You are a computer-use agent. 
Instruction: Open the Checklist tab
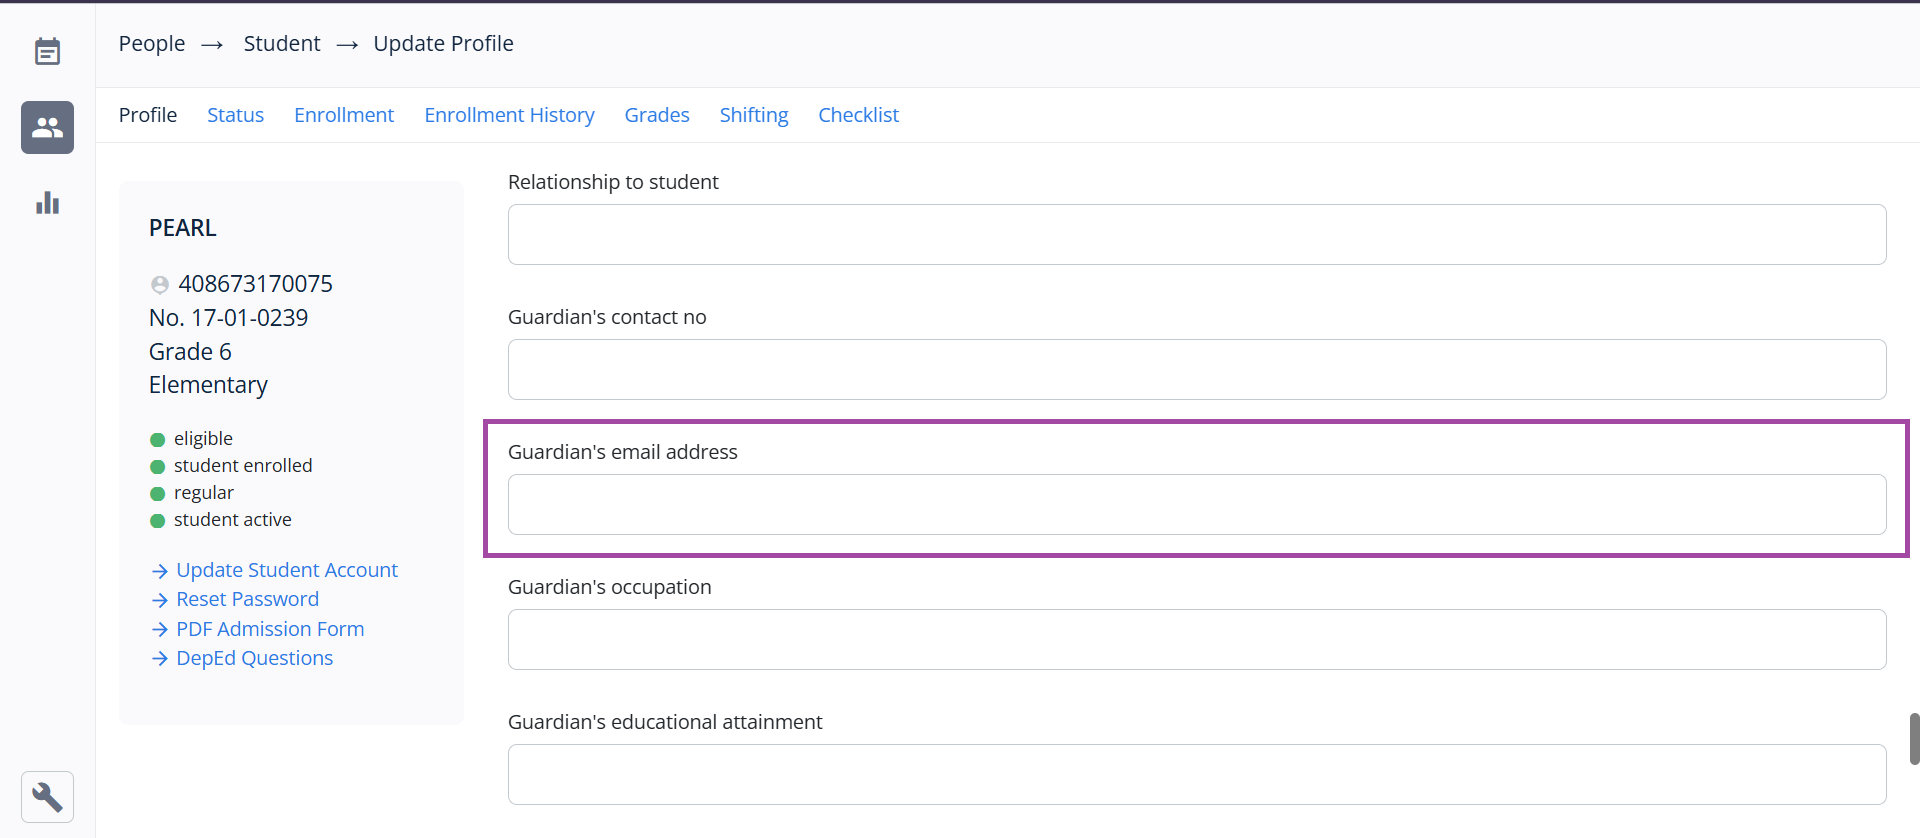pos(858,115)
